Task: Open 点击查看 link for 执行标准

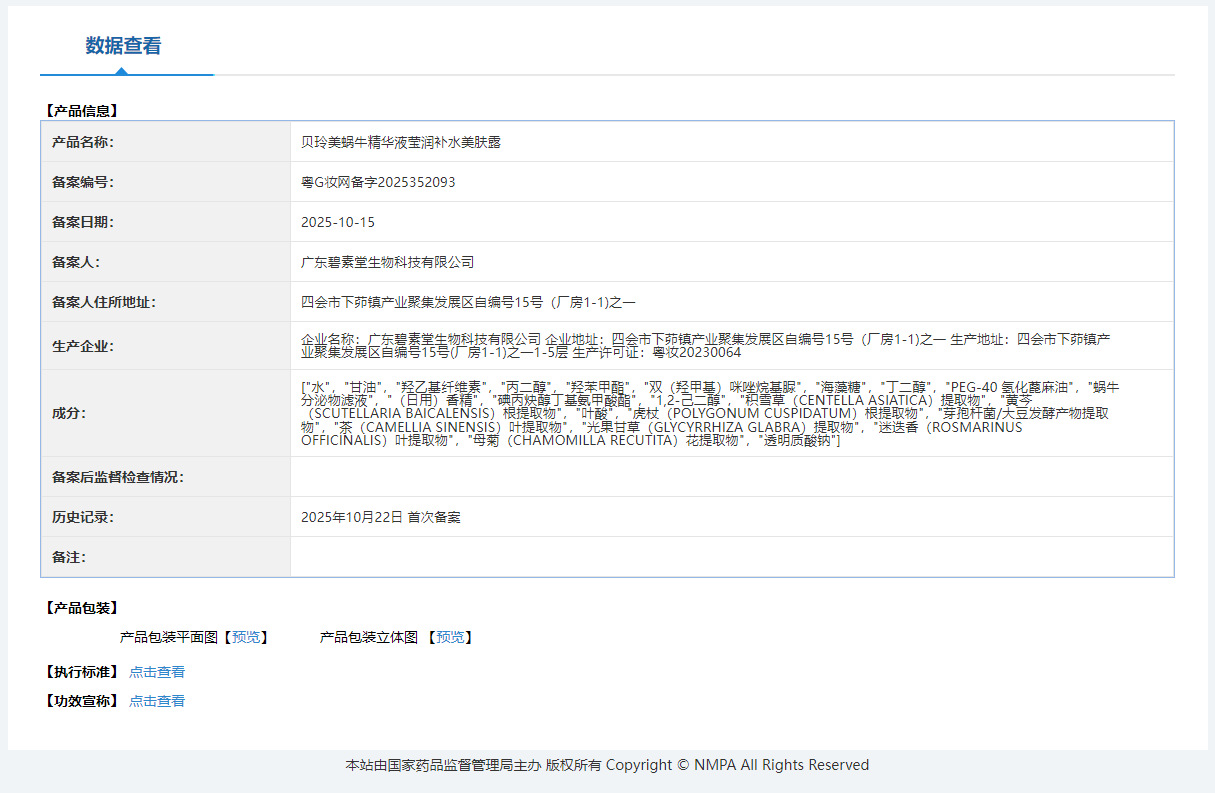Action: [157, 672]
